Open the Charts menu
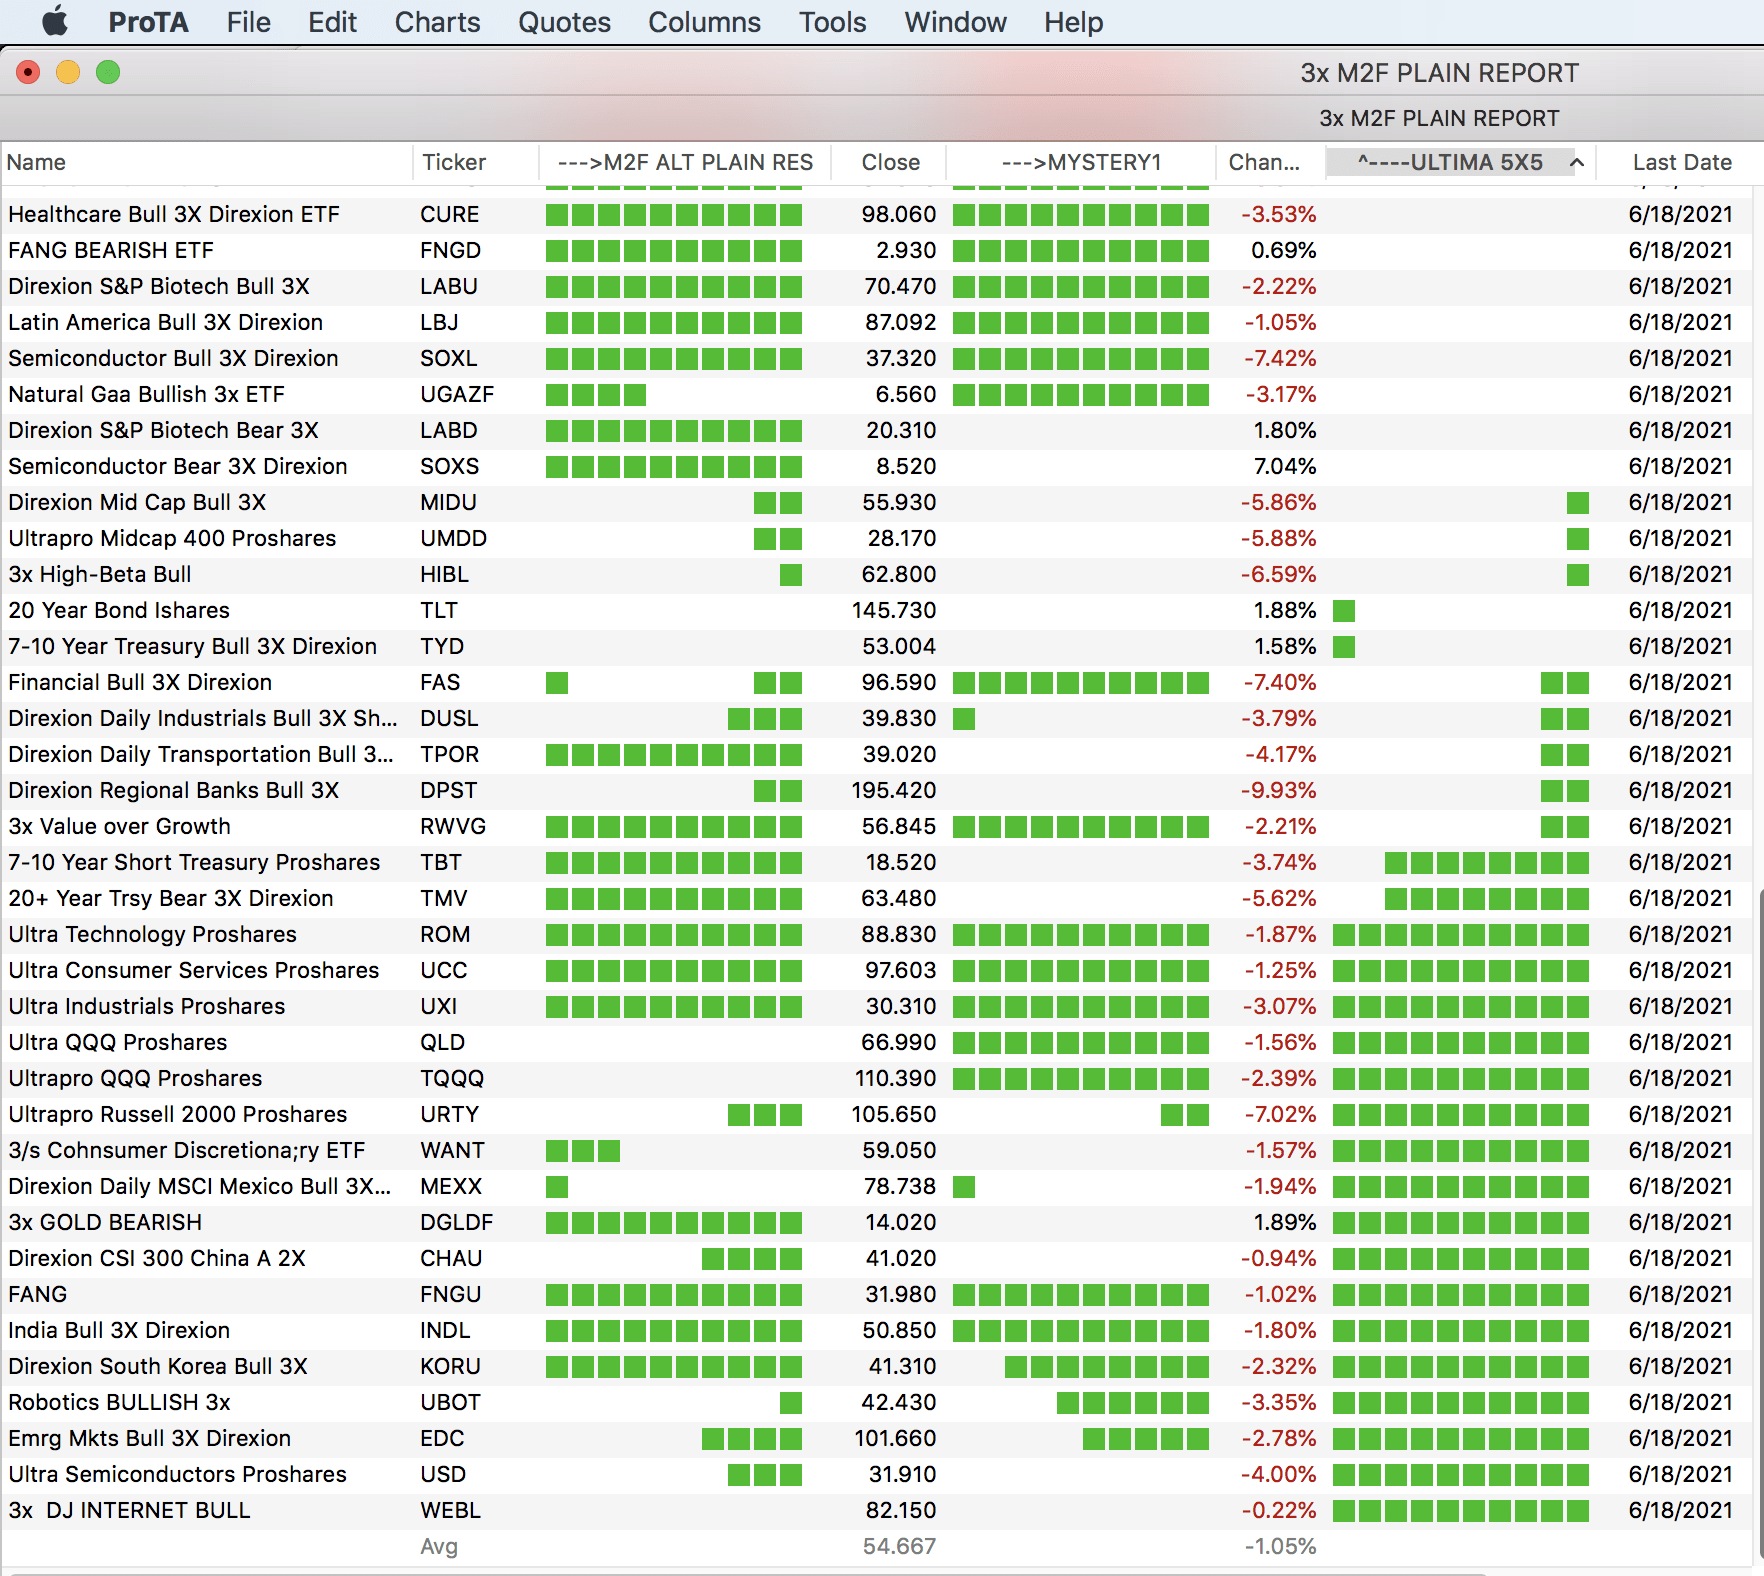Viewport: 1764px width, 1576px height. pyautogui.click(x=437, y=22)
